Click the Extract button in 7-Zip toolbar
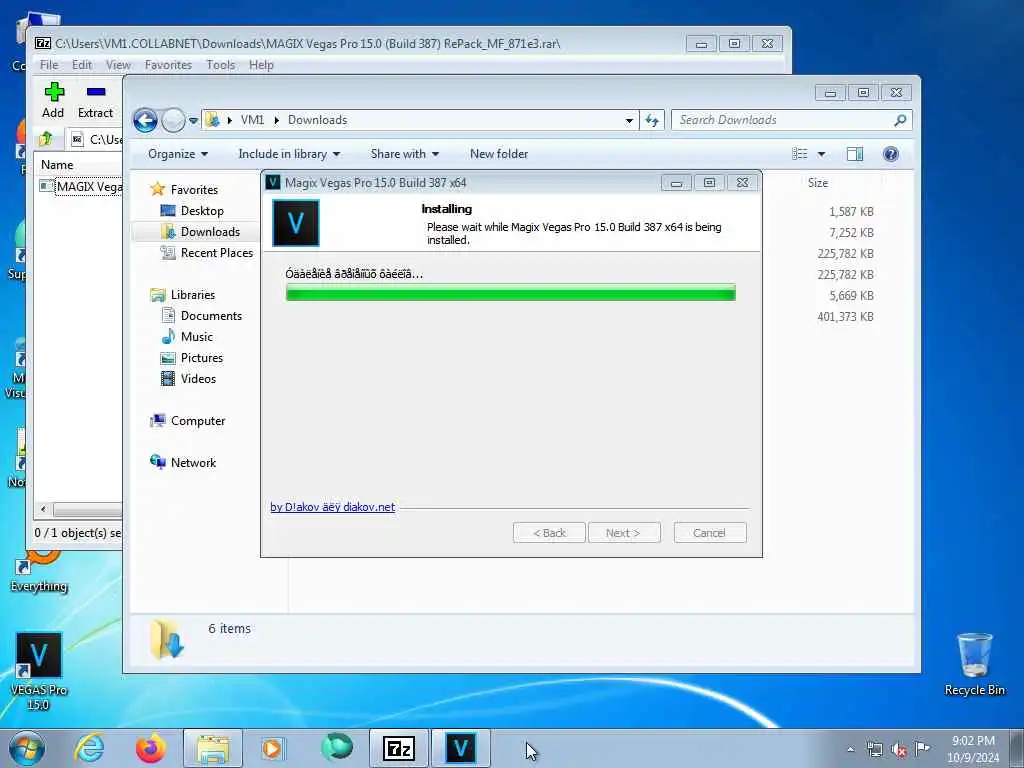The image size is (1024, 768). pos(95,100)
